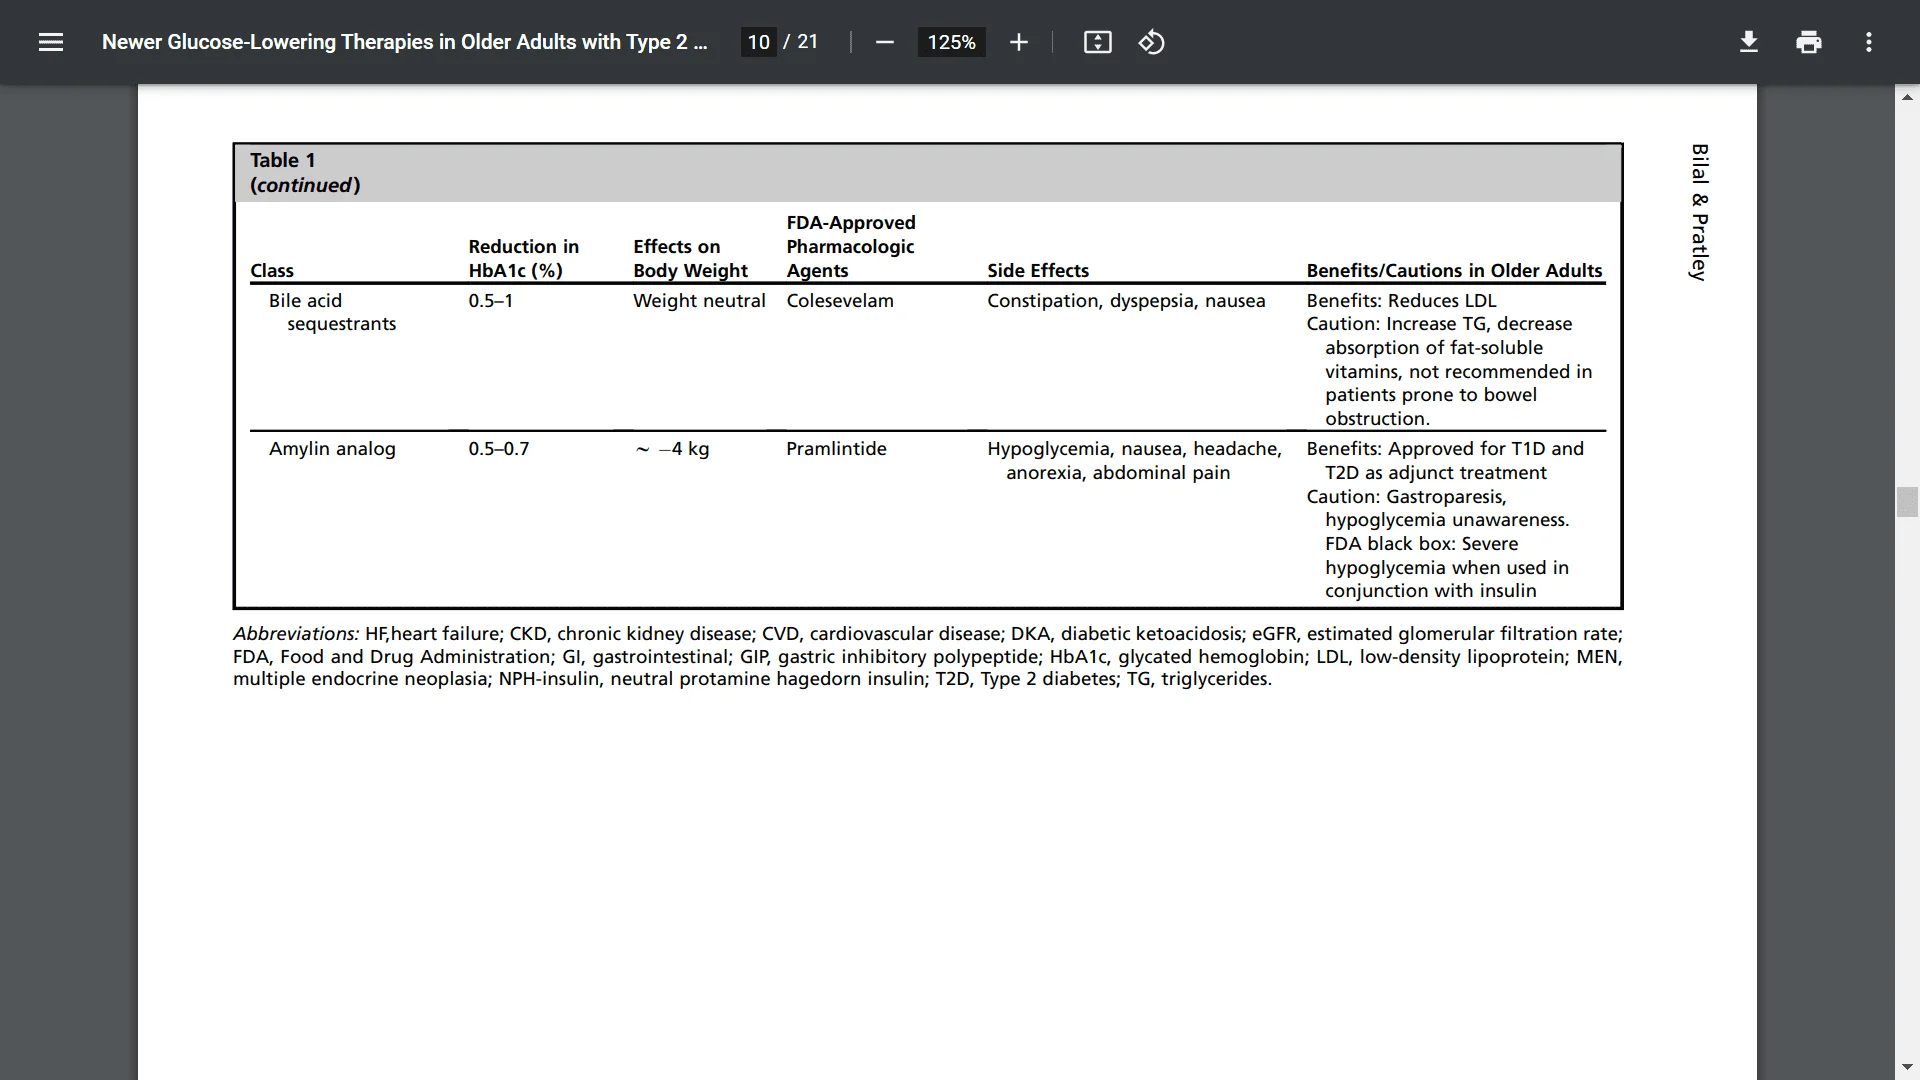Click the scrollbar down arrow
This screenshot has width=1920, height=1080.
coord(1907,1067)
